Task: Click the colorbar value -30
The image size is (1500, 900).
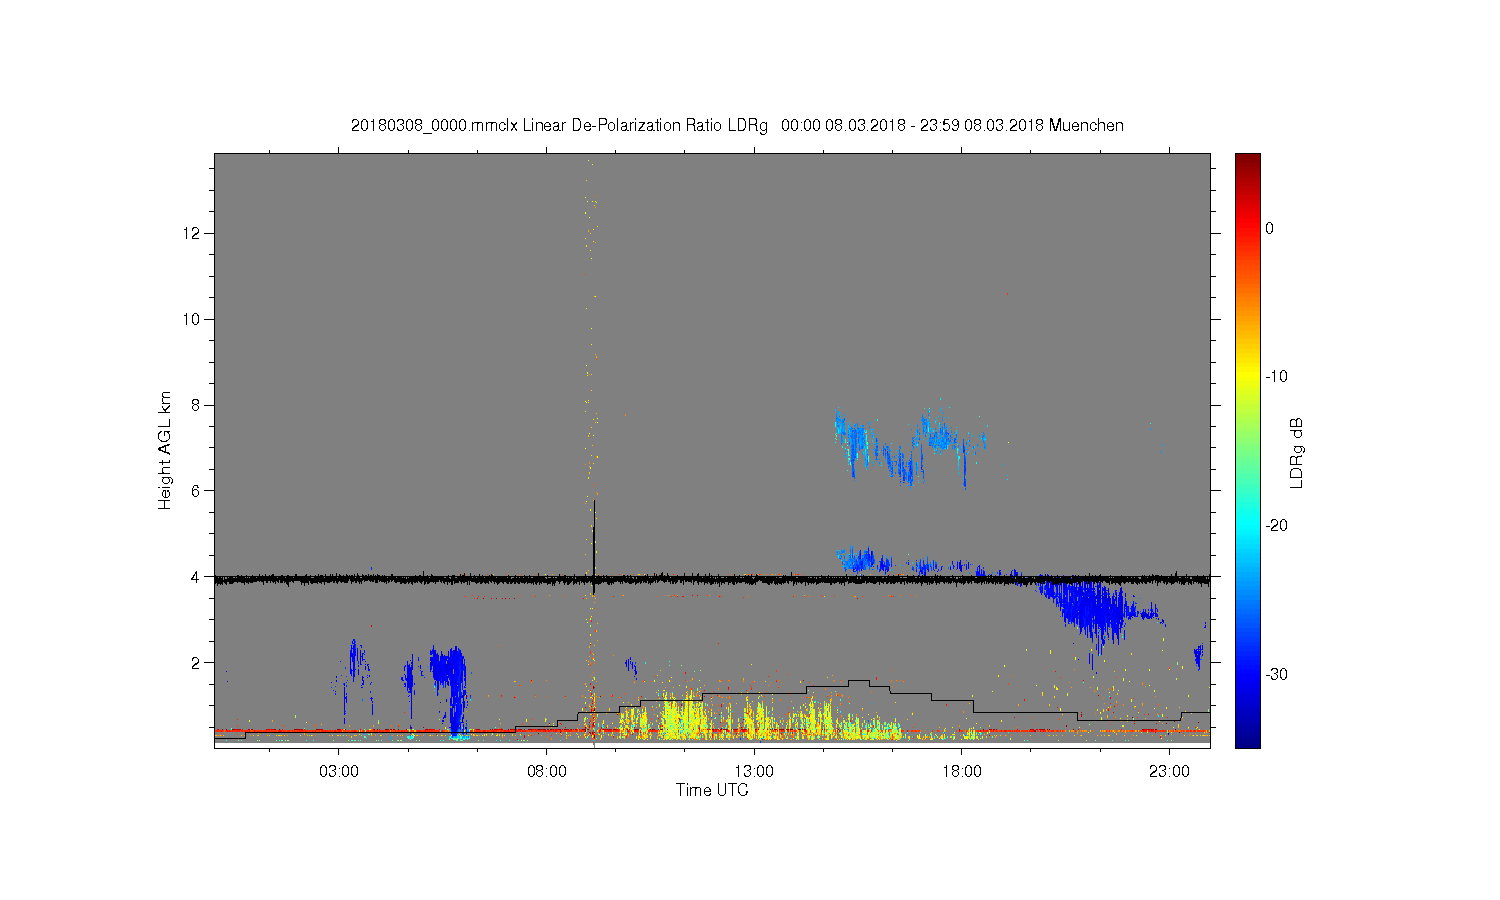Action: [x=1276, y=675]
